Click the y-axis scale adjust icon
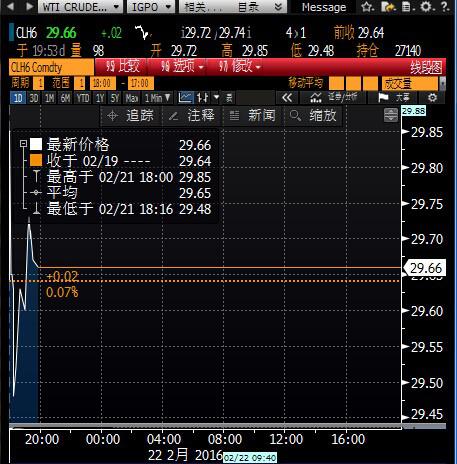The height and width of the screenshot is (464, 457). point(391,115)
